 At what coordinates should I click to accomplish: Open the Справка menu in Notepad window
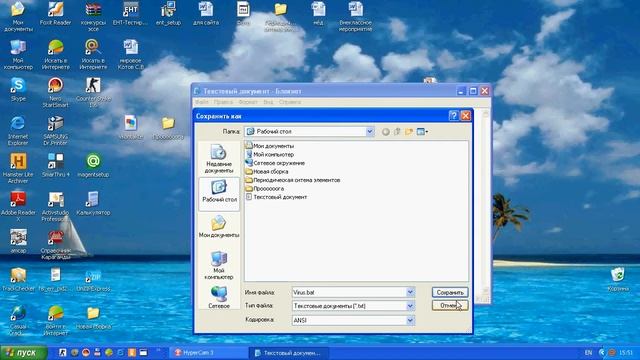(x=290, y=102)
